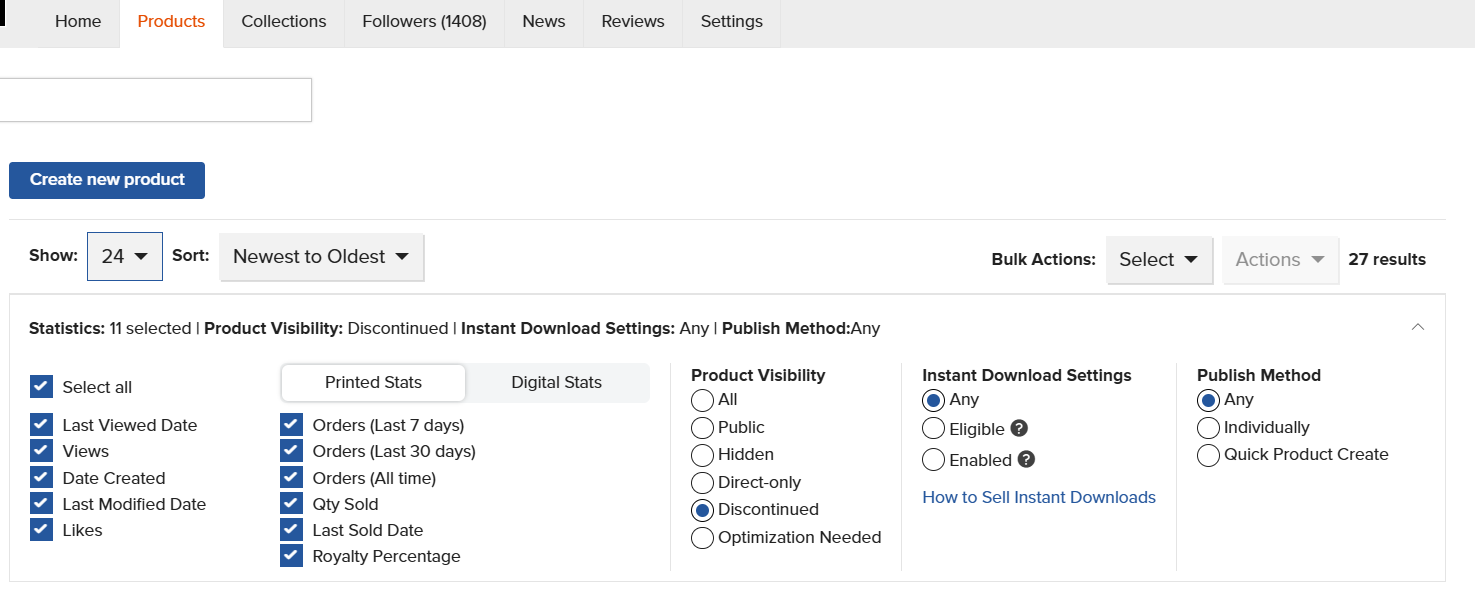
Task: Uncheck Orders (Last 7 days)
Action: point(291,425)
